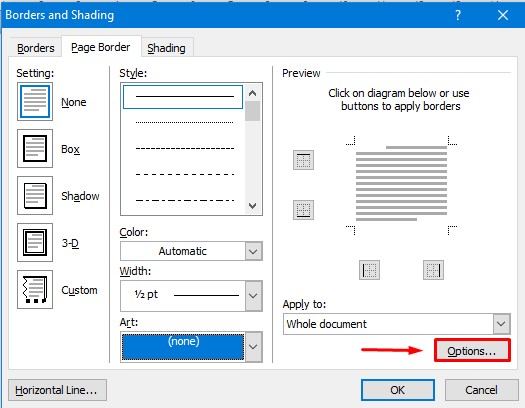Open the Horizontal Line... dialog

click(57, 390)
